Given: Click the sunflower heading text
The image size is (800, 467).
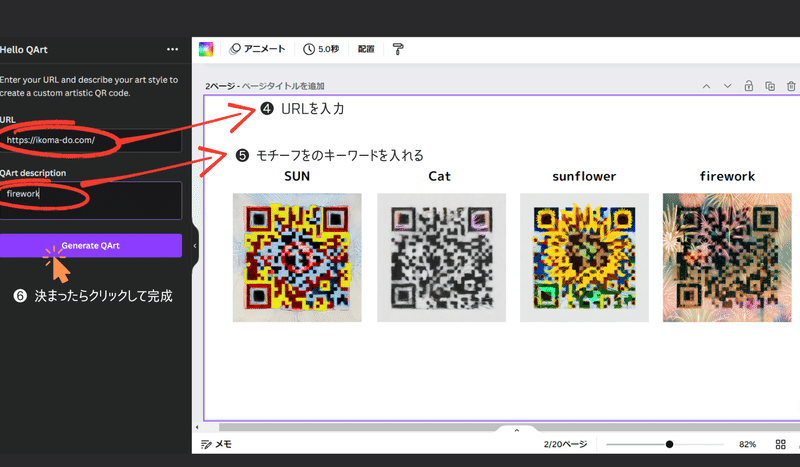Looking at the screenshot, I should pyautogui.click(x=584, y=176).
